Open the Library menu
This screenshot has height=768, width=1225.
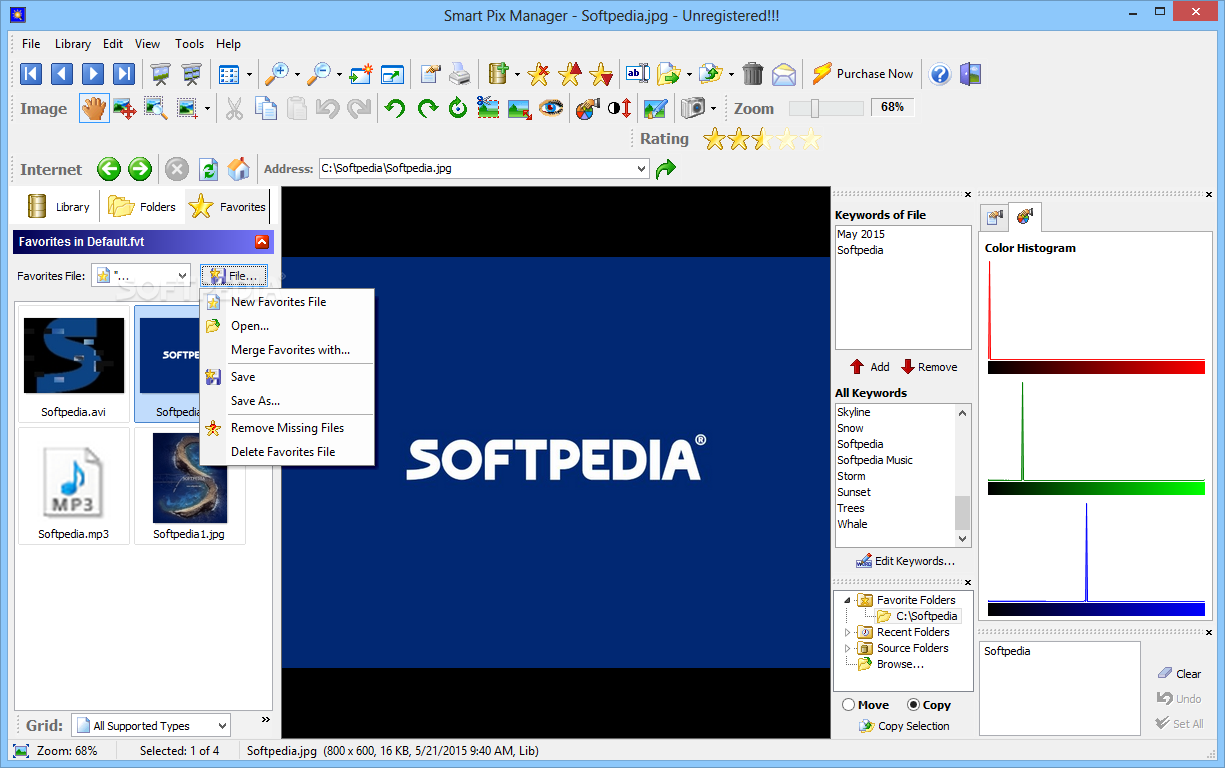[x=73, y=44]
